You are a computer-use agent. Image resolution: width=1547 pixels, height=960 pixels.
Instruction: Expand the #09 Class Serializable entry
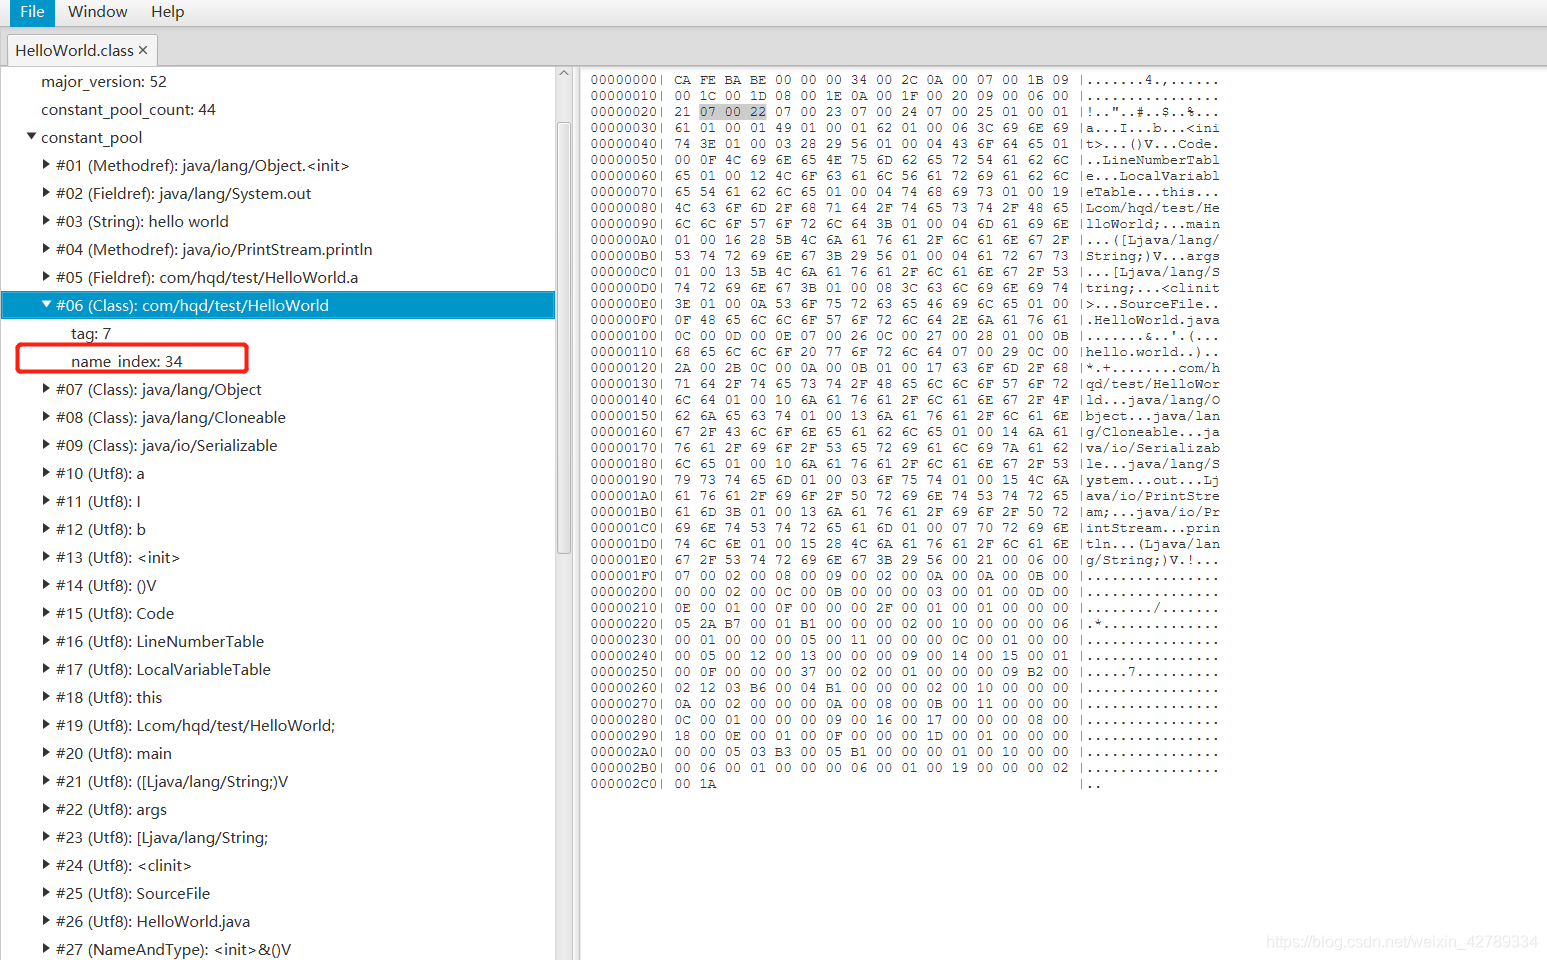46,444
